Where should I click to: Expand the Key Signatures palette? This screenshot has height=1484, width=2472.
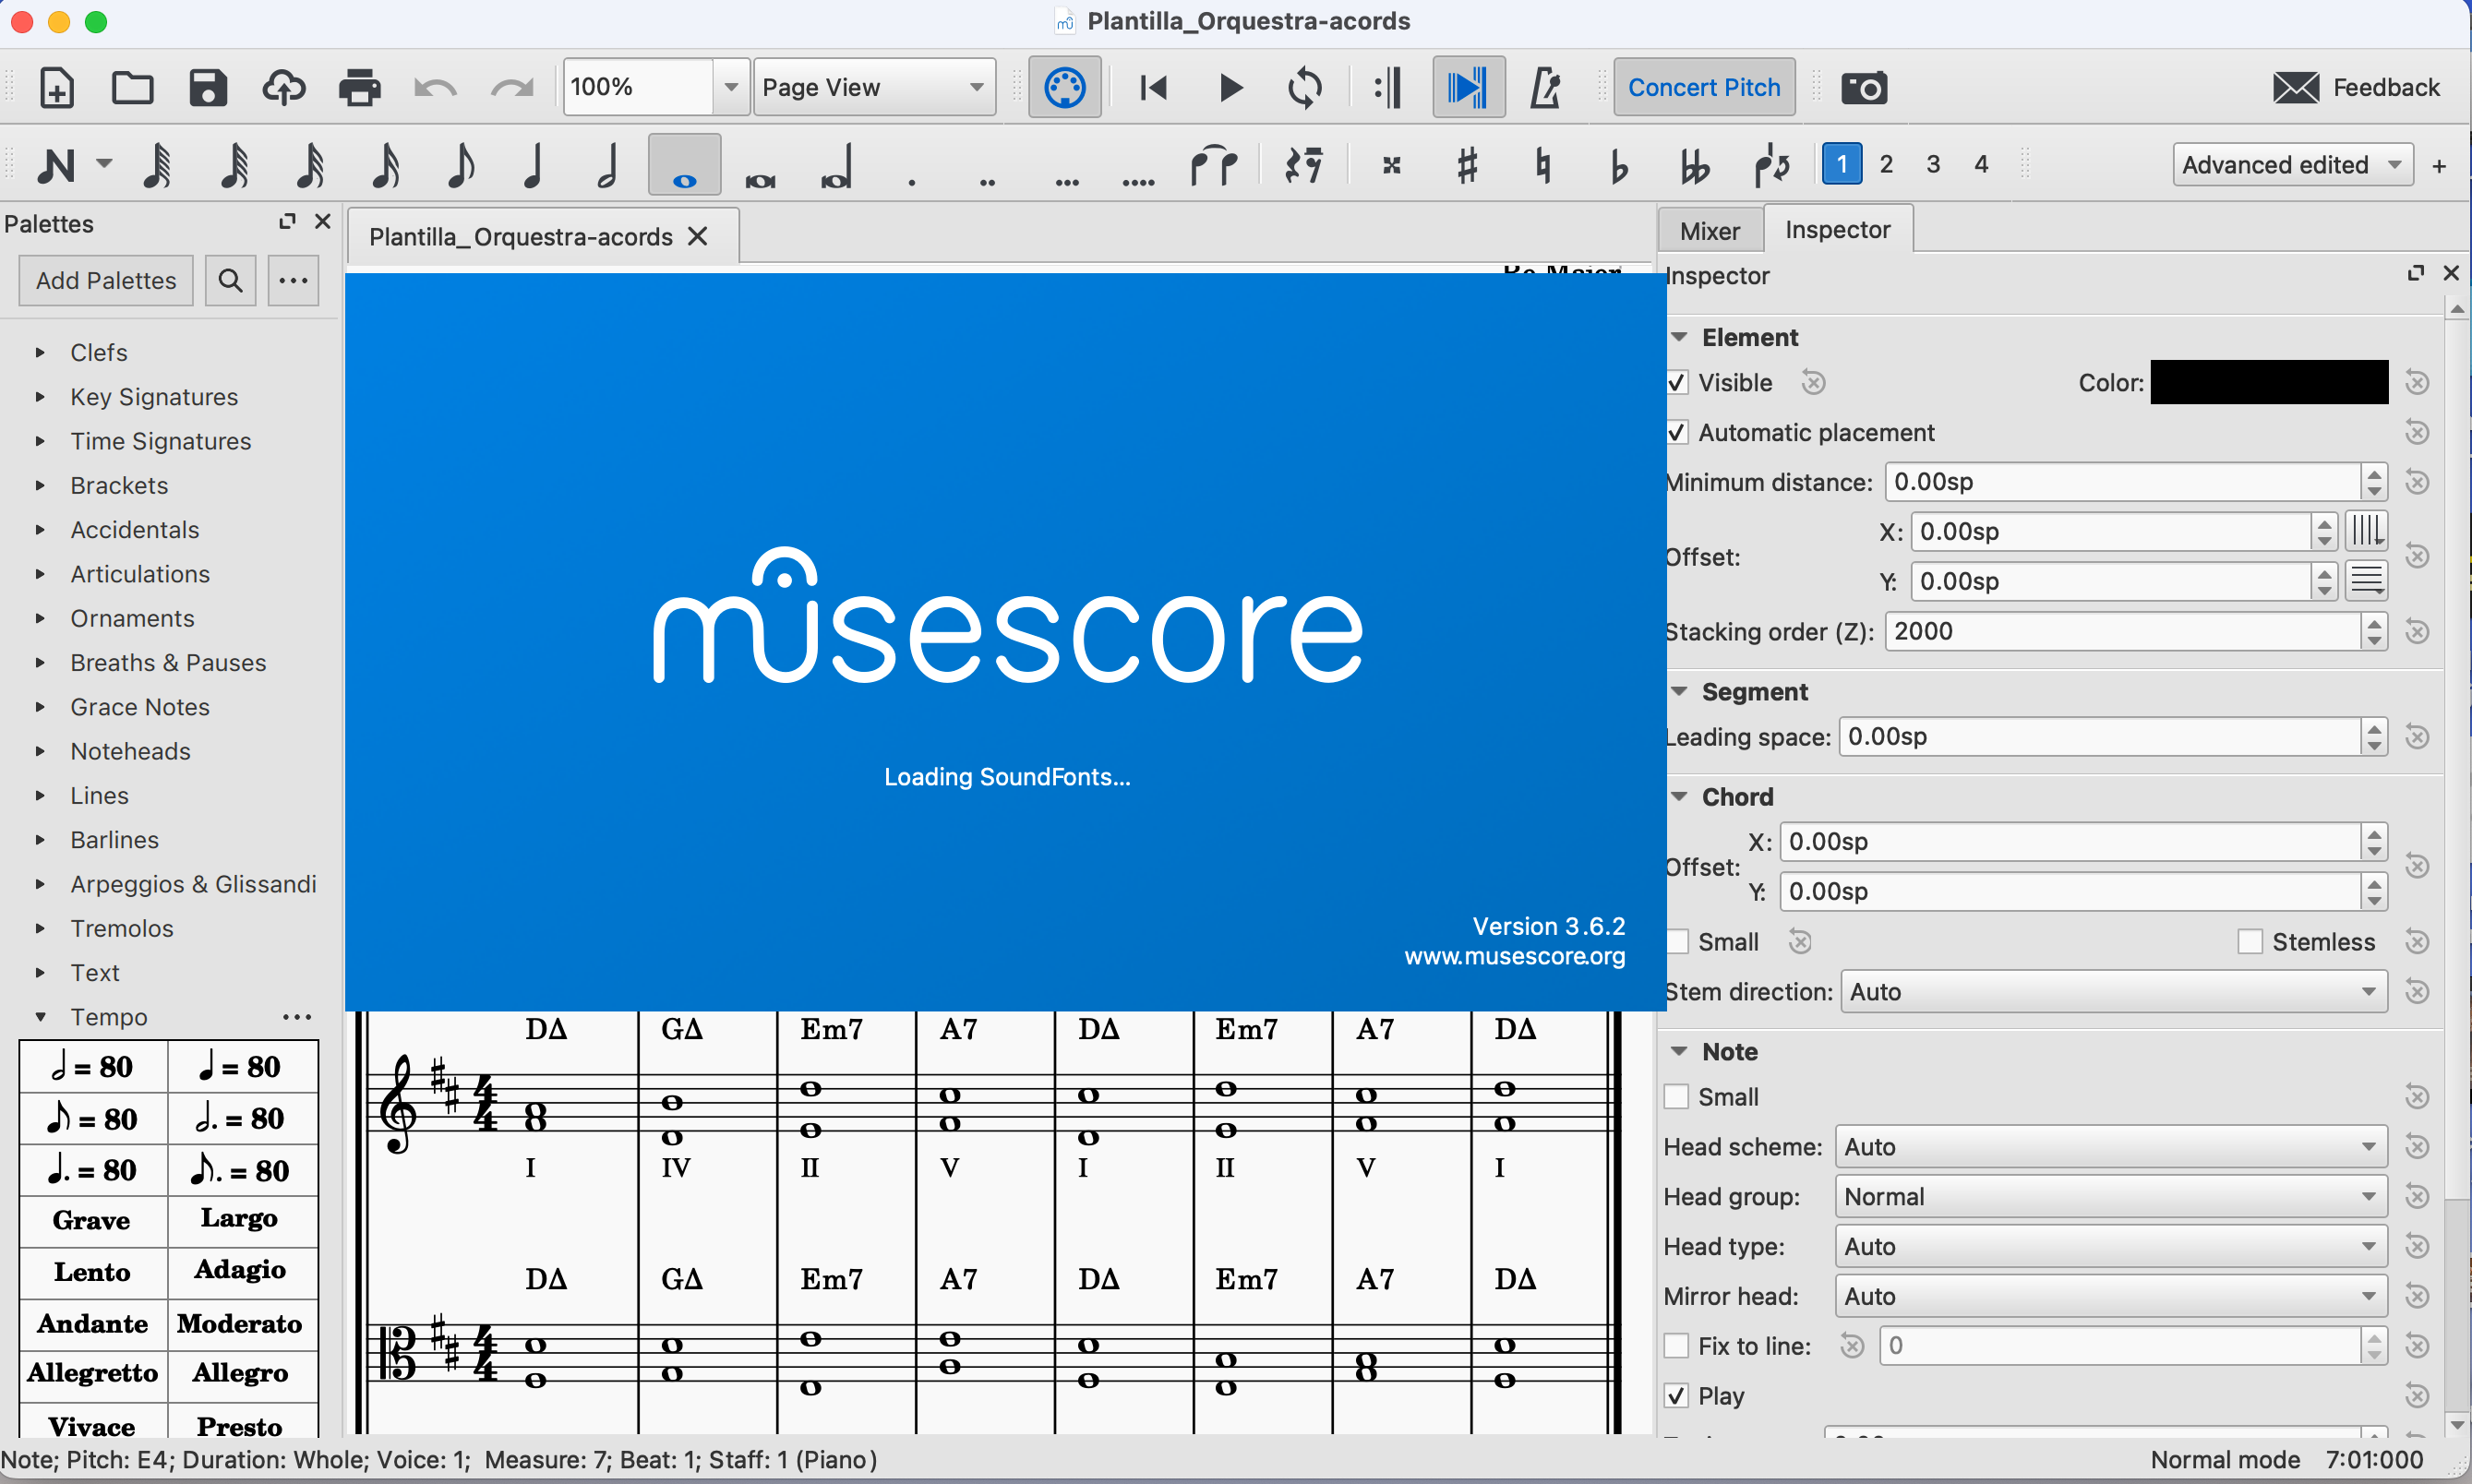point(154,397)
